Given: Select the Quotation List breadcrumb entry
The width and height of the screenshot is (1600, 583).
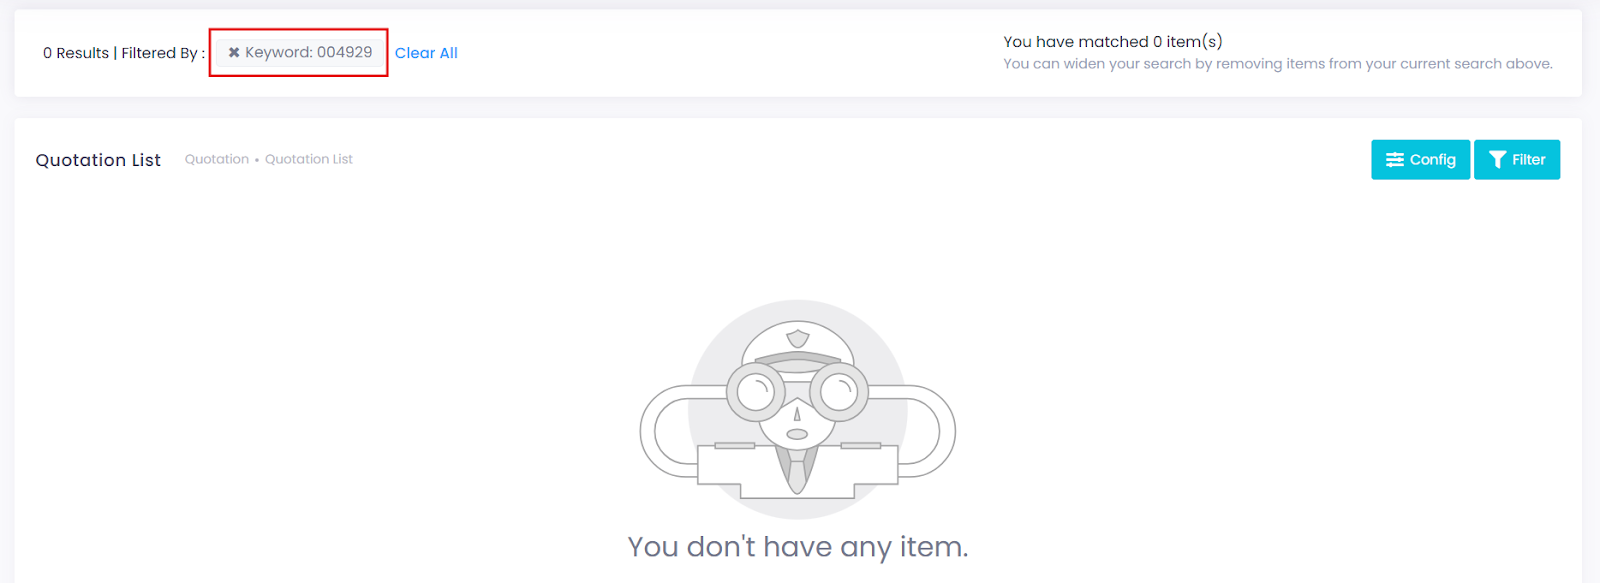Looking at the screenshot, I should (x=308, y=159).
